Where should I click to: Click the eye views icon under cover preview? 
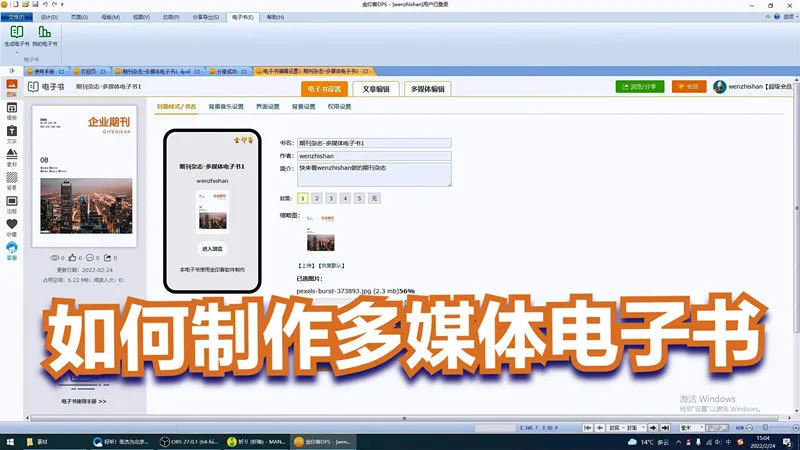(55, 258)
